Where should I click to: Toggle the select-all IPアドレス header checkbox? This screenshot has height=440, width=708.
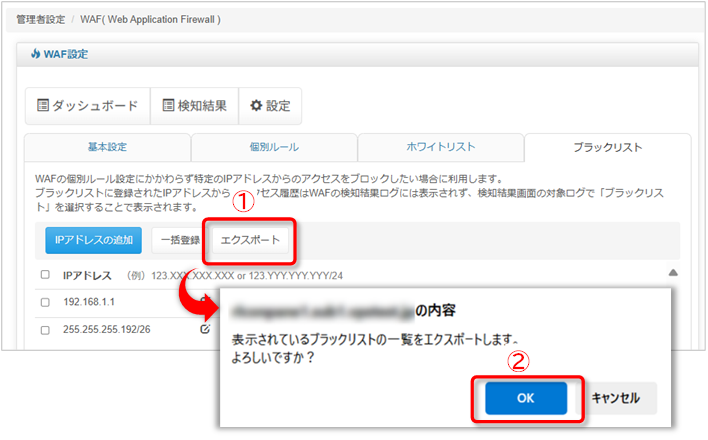[x=45, y=275]
